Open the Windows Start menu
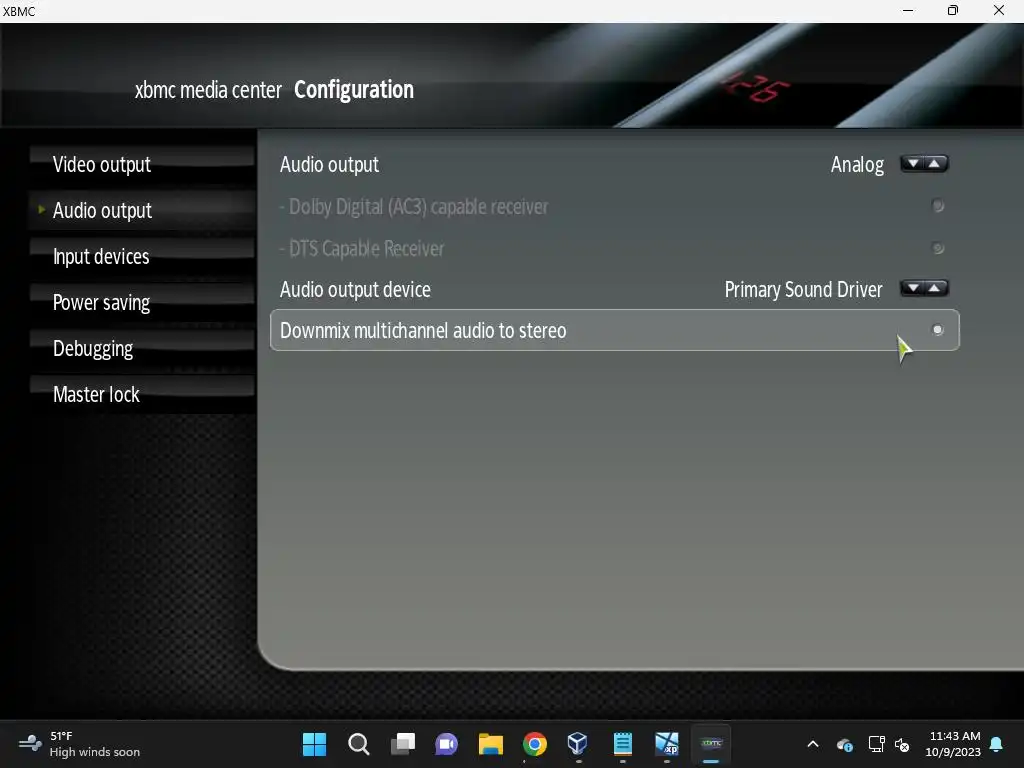 (x=314, y=744)
